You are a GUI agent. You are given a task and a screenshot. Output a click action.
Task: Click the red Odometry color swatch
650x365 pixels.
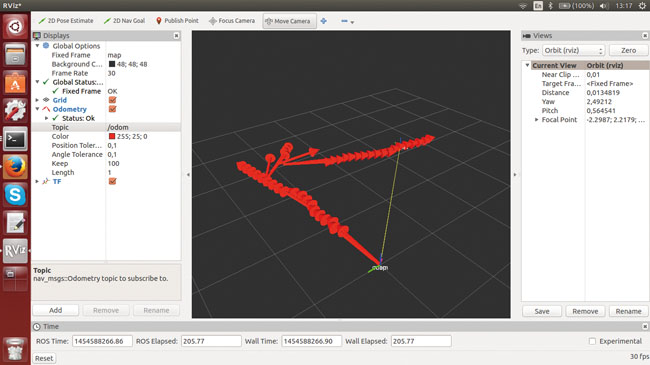[x=112, y=136]
